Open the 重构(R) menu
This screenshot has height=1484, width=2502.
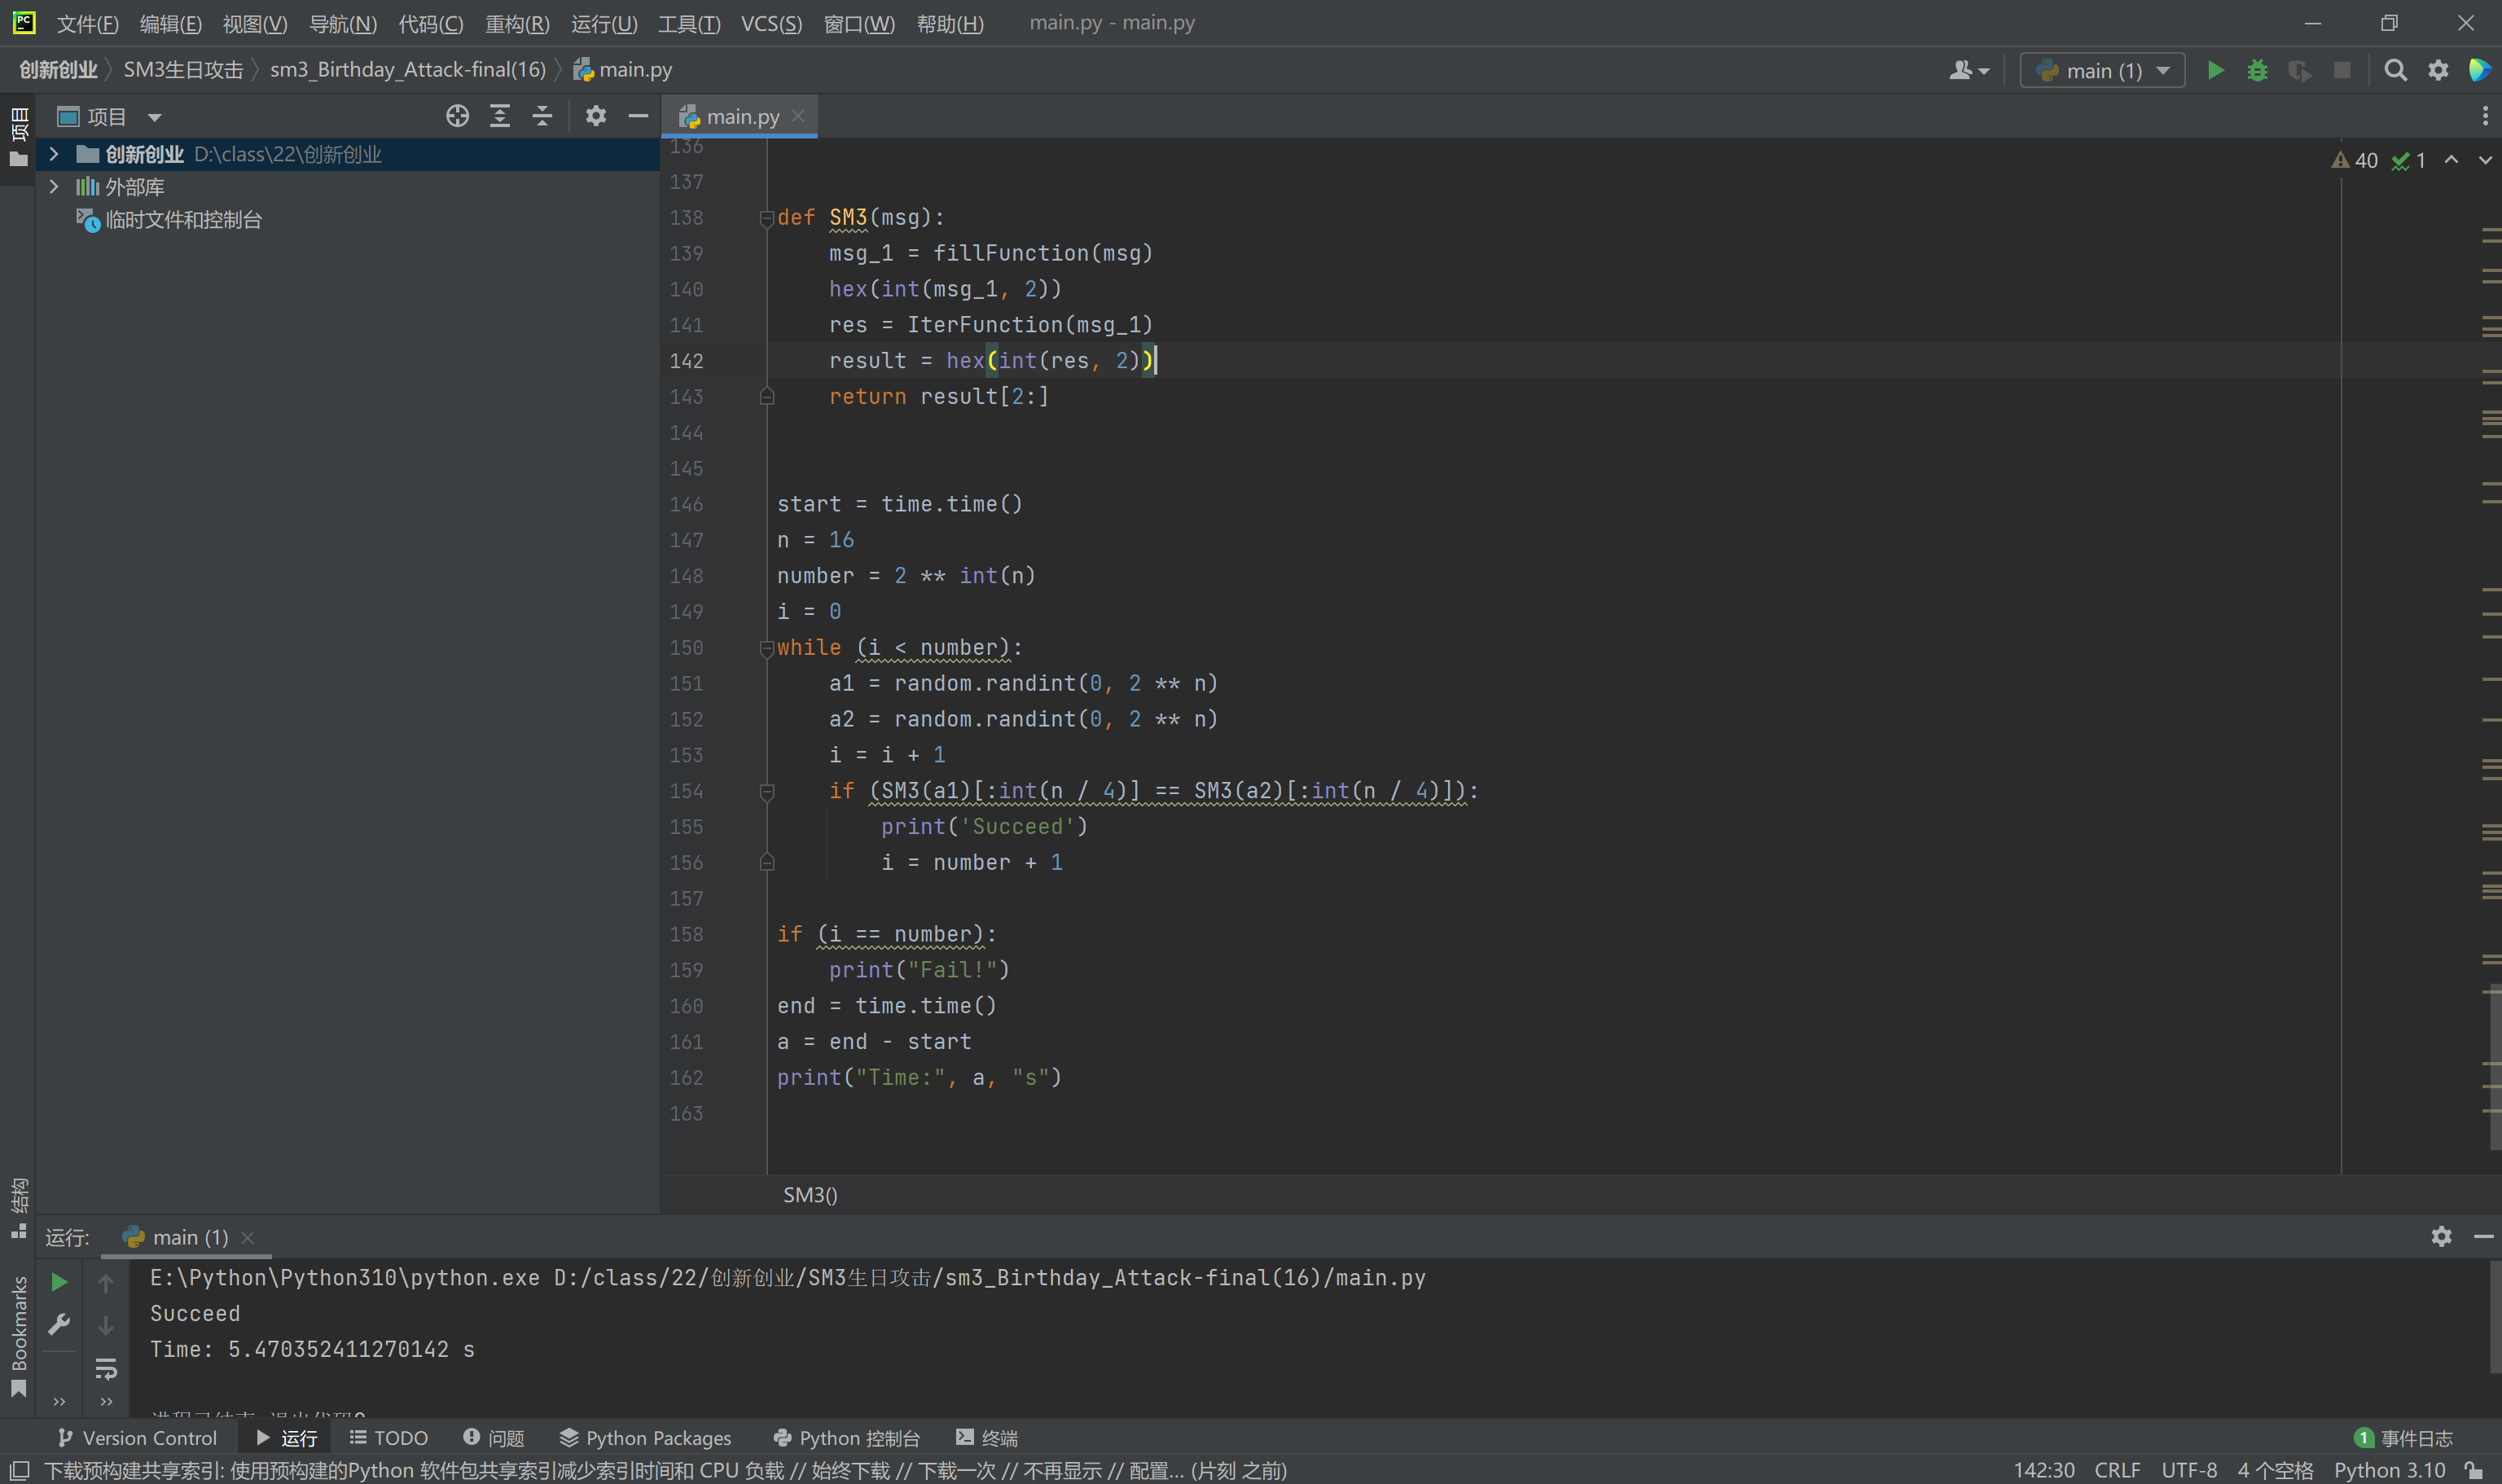[x=516, y=23]
